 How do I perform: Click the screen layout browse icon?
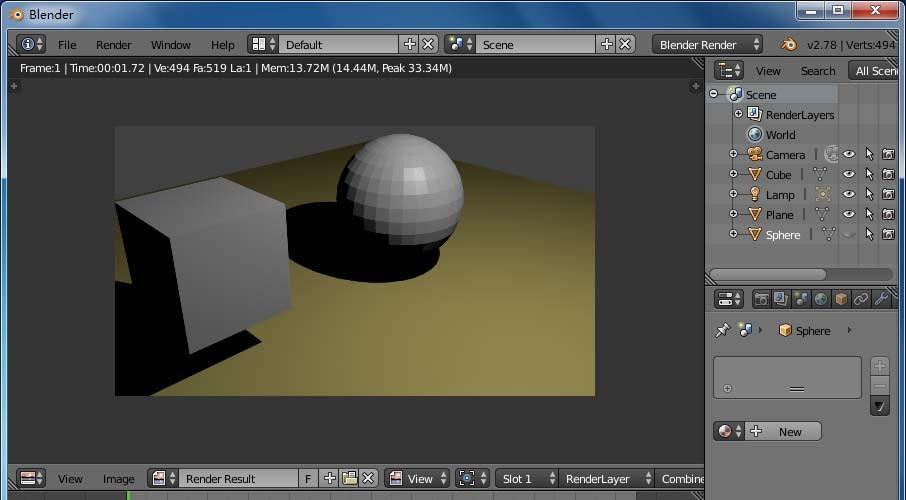pos(264,45)
